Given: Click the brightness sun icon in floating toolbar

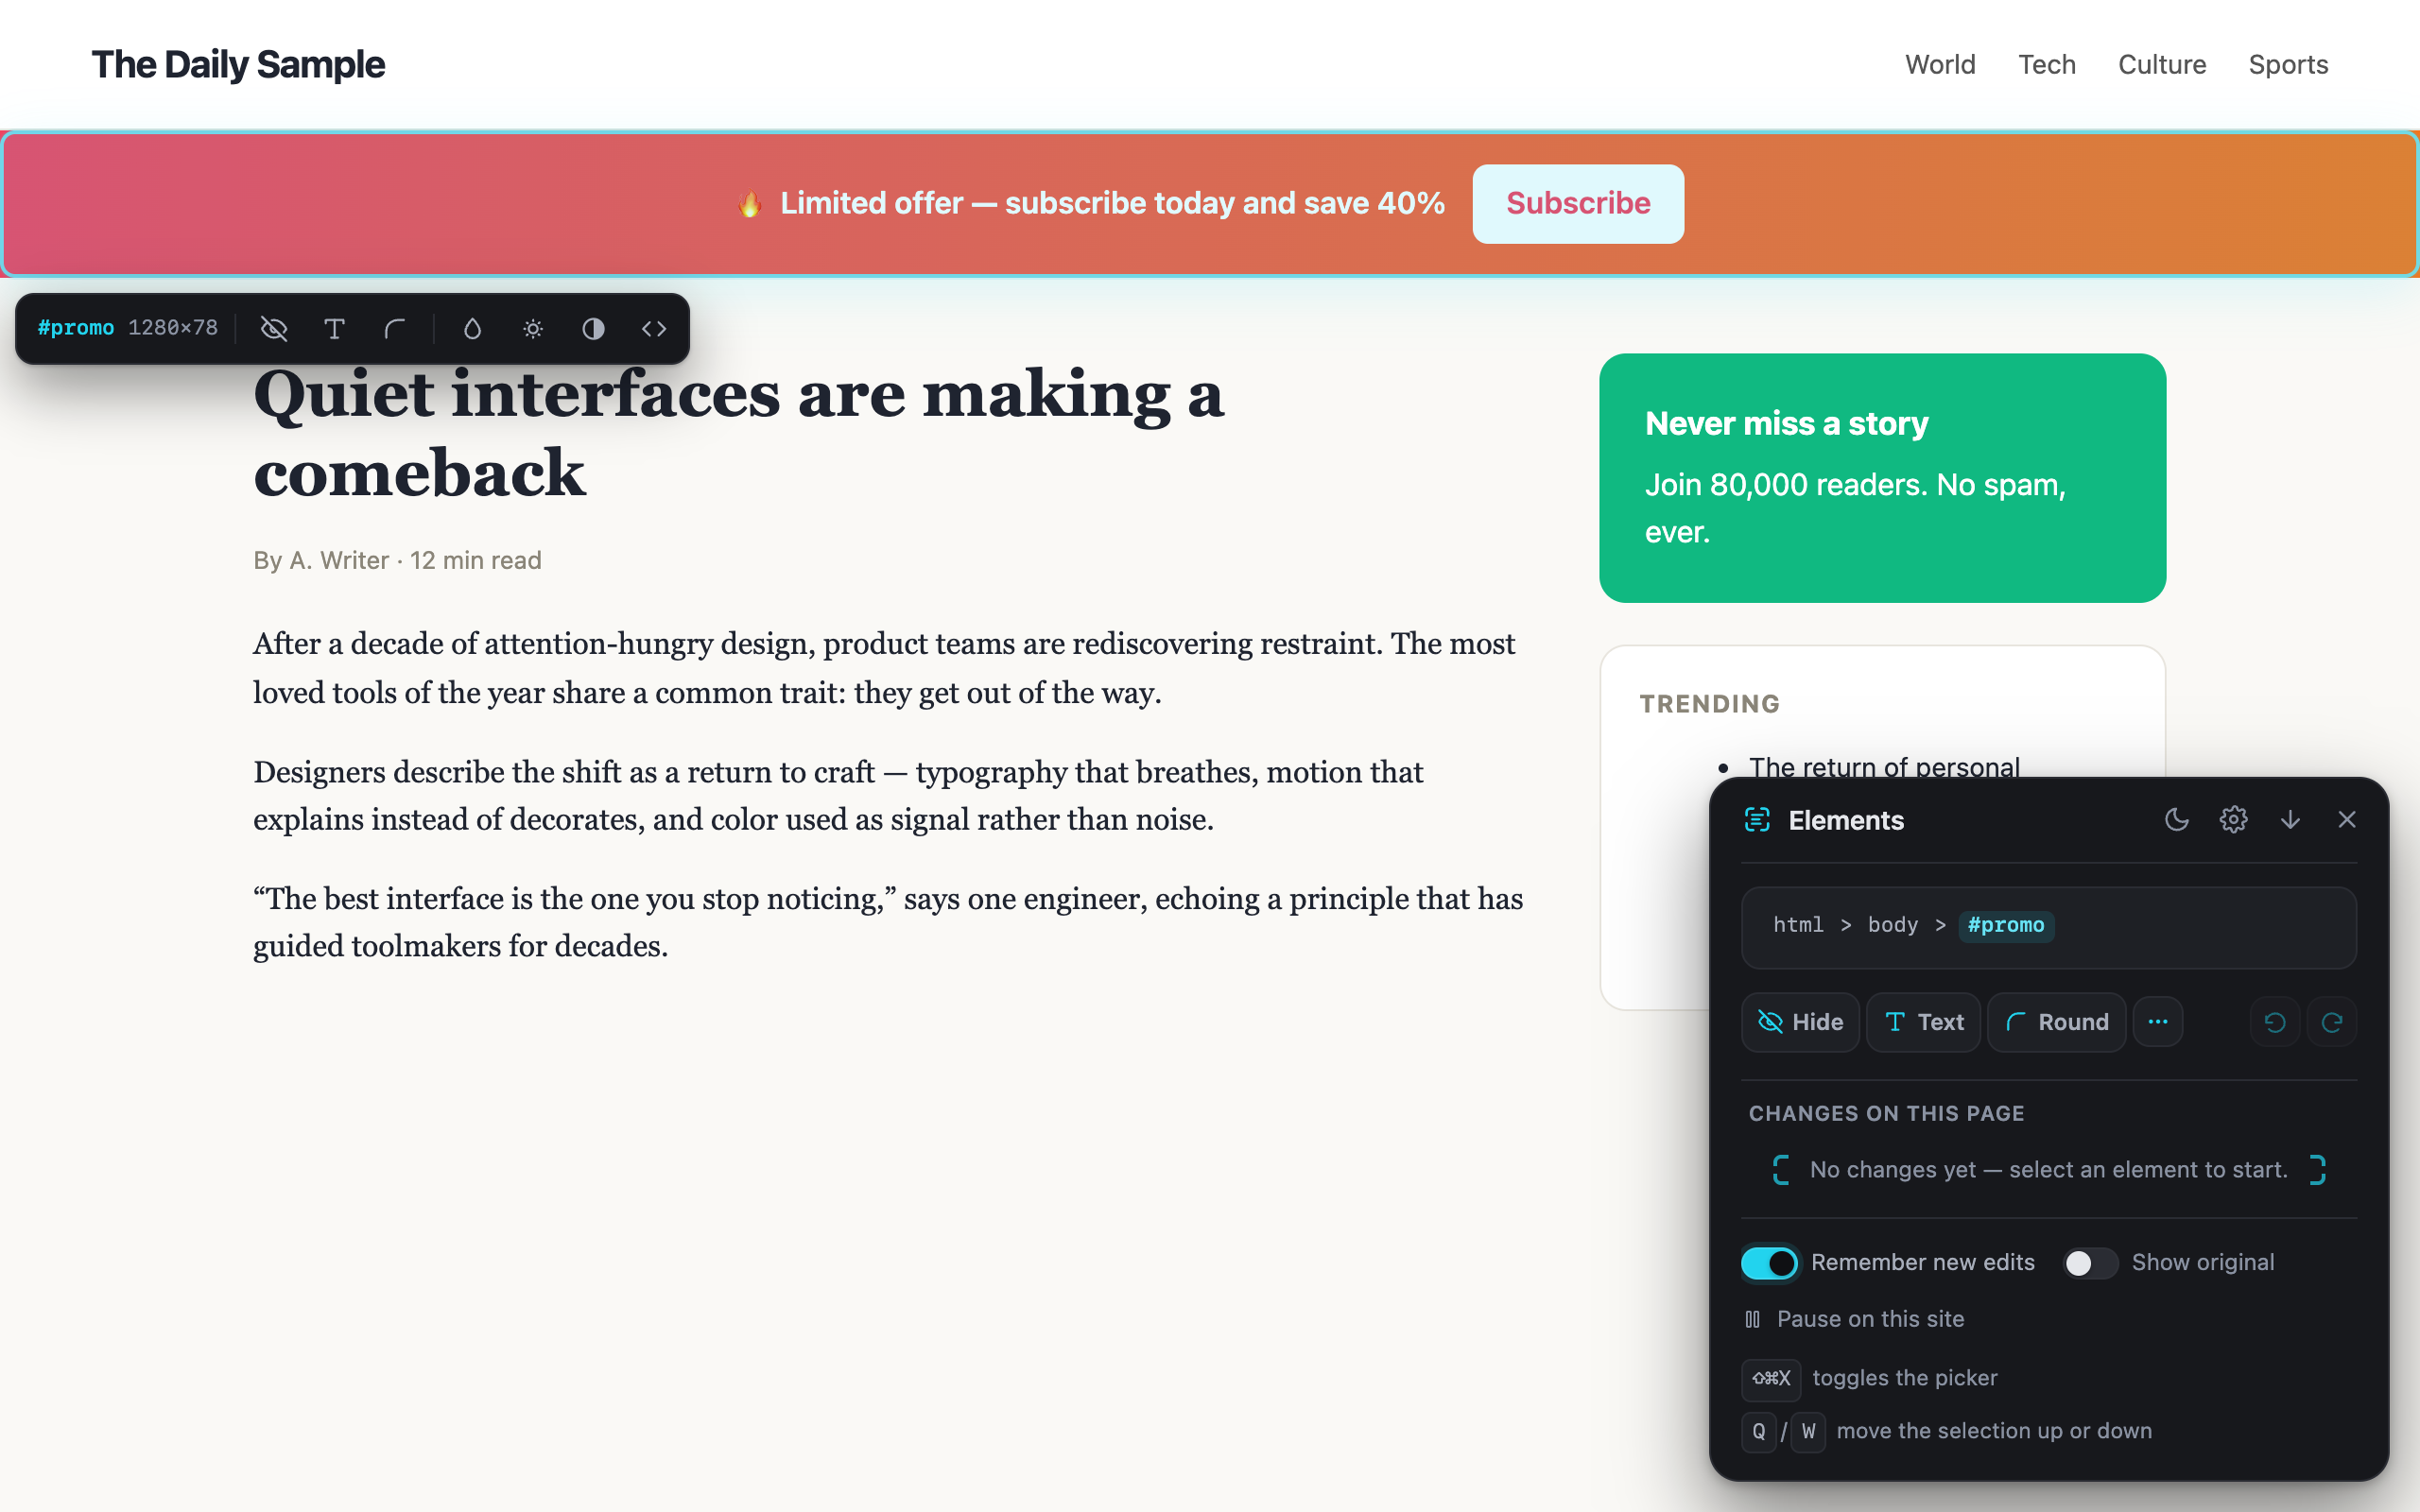Looking at the screenshot, I should tap(533, 329).
